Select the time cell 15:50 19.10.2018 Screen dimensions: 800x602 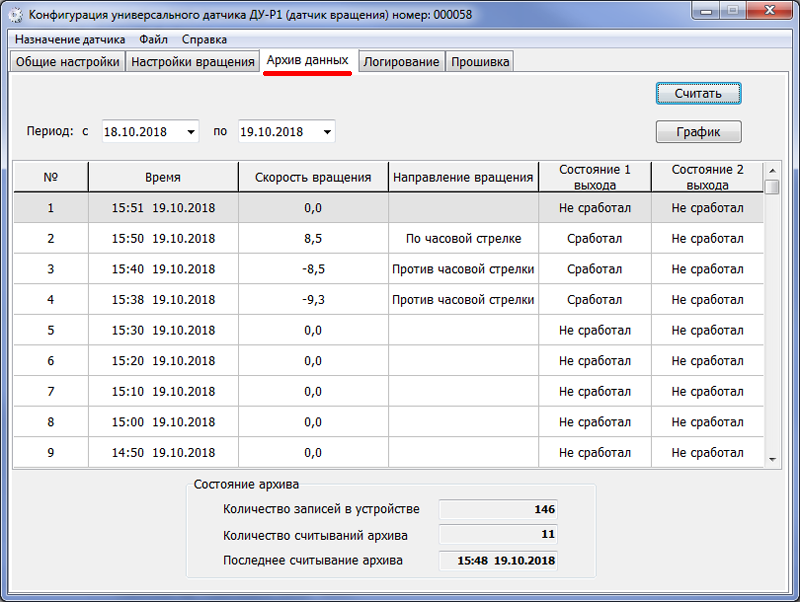163,238
